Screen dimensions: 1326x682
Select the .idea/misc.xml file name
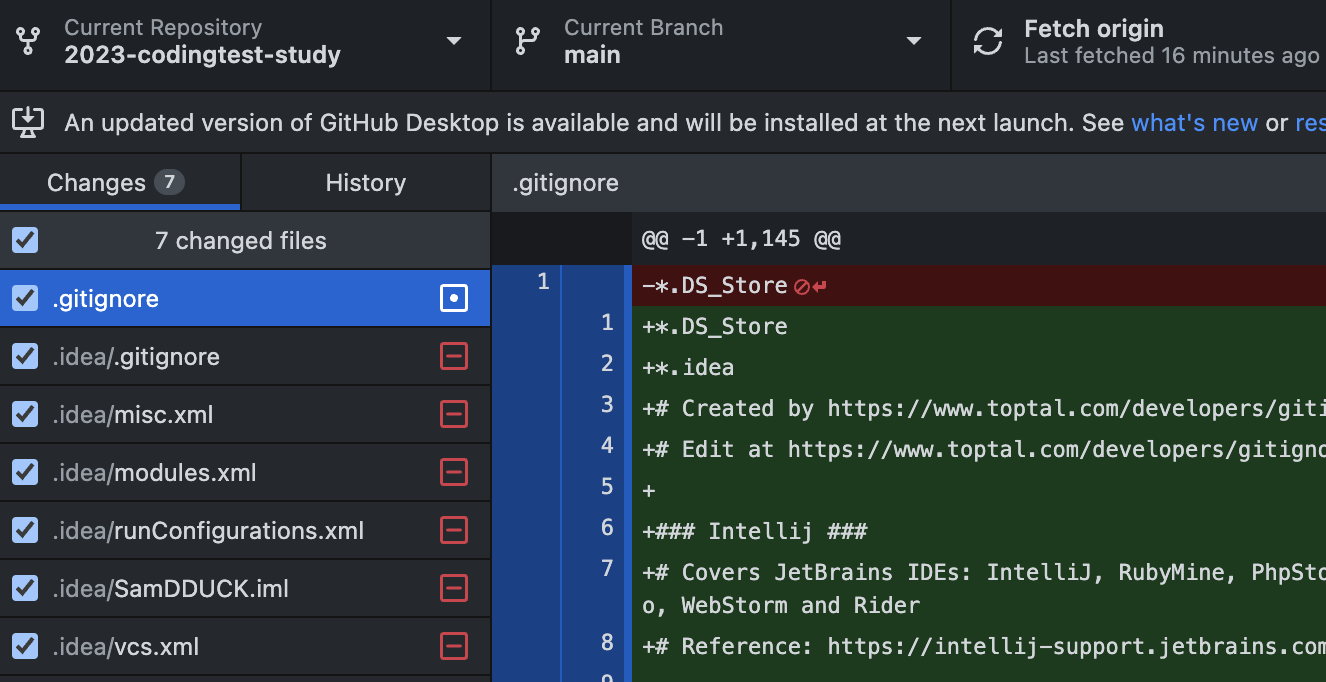coord(132,415)
